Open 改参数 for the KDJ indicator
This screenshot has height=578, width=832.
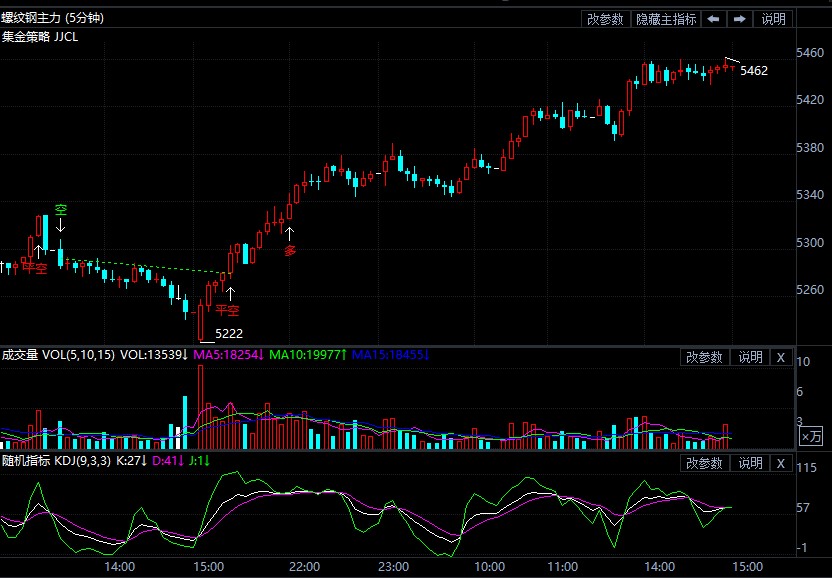[705, 463]
